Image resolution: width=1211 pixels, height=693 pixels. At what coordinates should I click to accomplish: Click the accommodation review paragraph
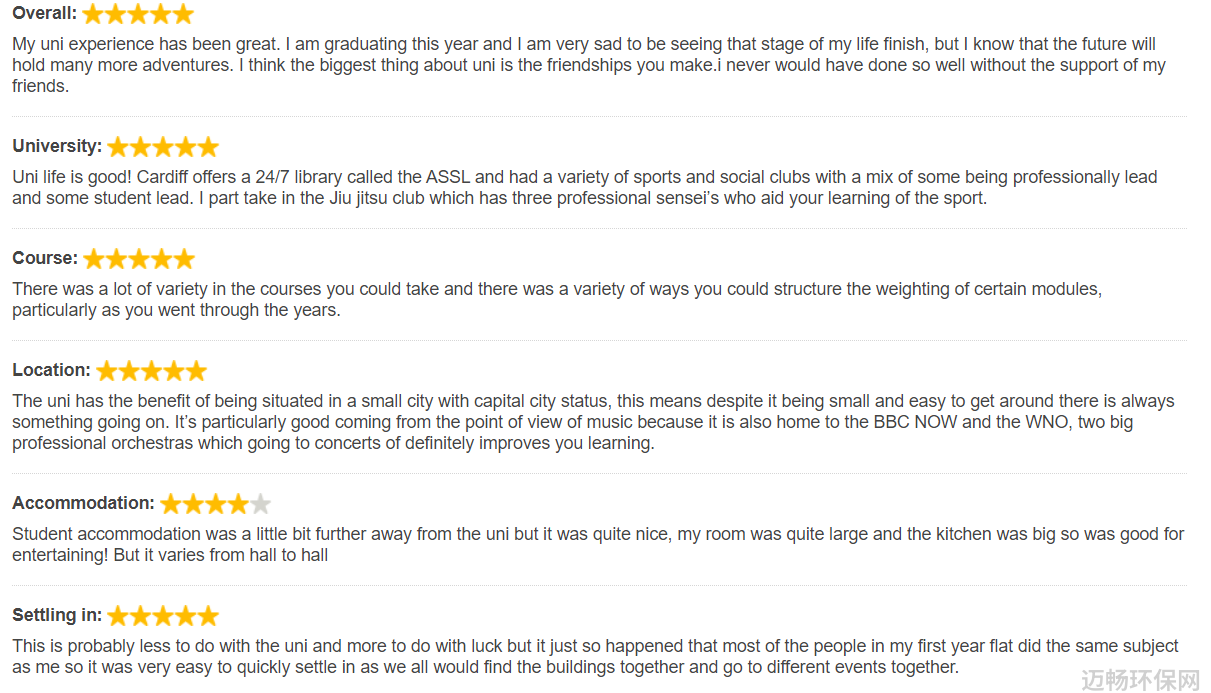tap(598, 545)
